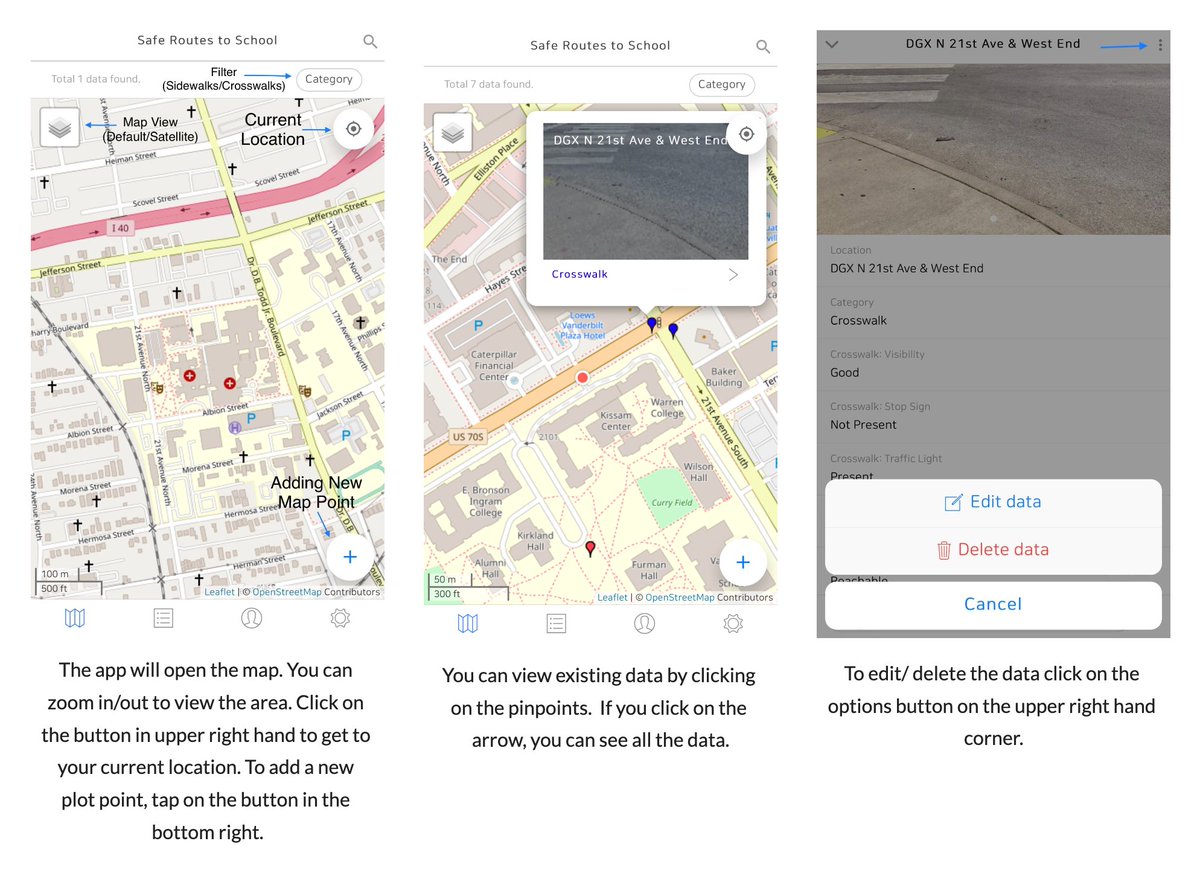Viewport: 1200px width, 879px height.
Task: Select the right blue pin near Baker Building
Action: click(x=673, y=330)
